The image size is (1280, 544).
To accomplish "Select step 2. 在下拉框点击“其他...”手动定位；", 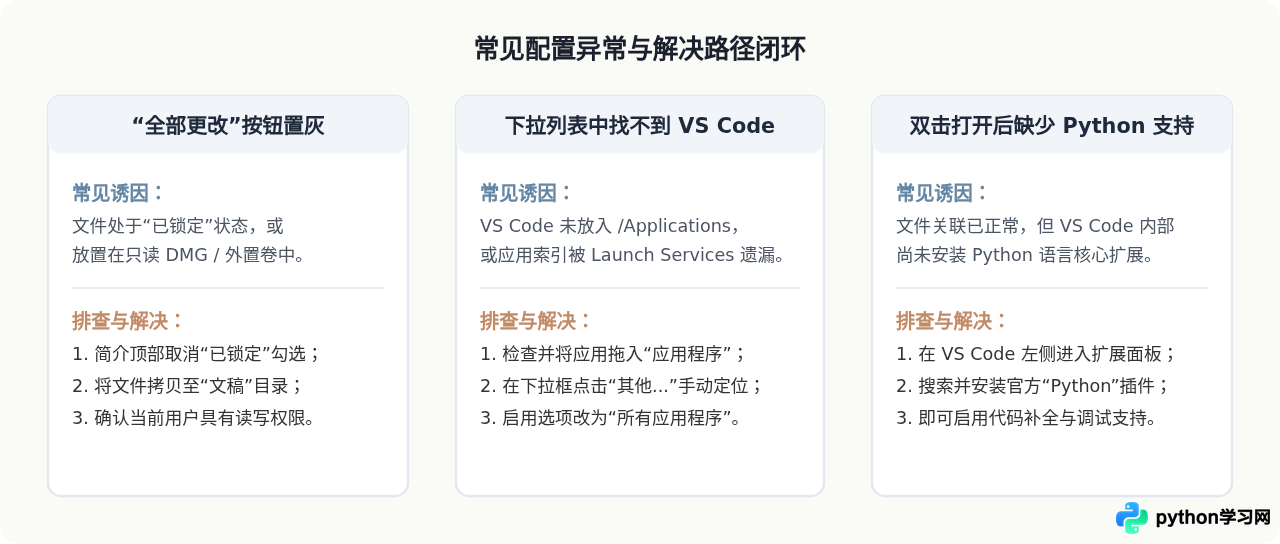I will [x=622, y=386].
